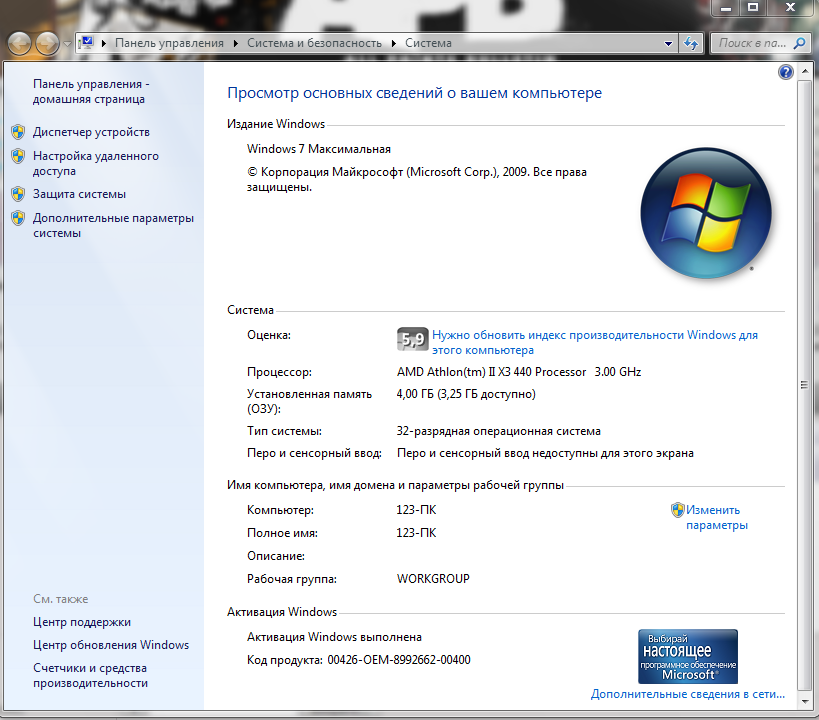Click the computer icon in the address bar

tap(88, 43)
